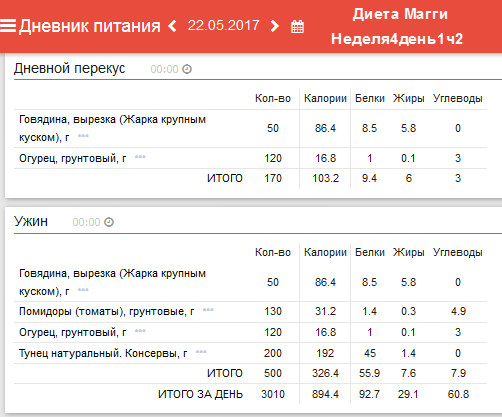Screen dimensions: 502x417
Task: Go to previous day arrow
Action: click(x=172, y=26)
